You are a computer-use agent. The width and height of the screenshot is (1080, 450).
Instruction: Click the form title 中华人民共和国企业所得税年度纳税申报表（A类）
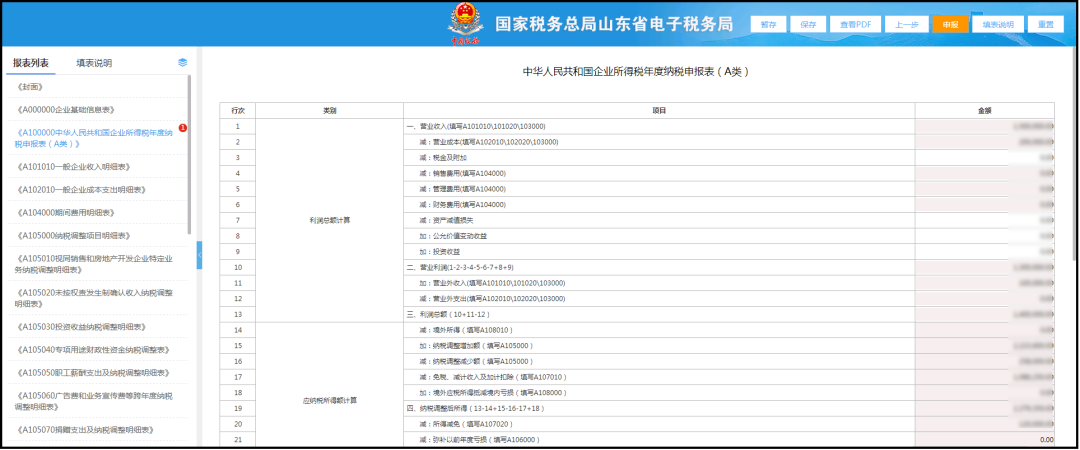click(x=636, y=72)
